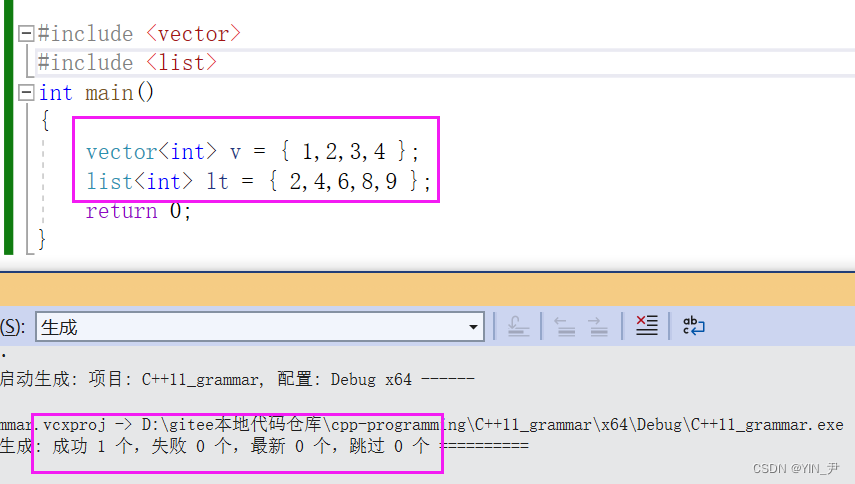Click the 'int main()' declaration
The width and height of the screenshot is (855, 484).
97,93
